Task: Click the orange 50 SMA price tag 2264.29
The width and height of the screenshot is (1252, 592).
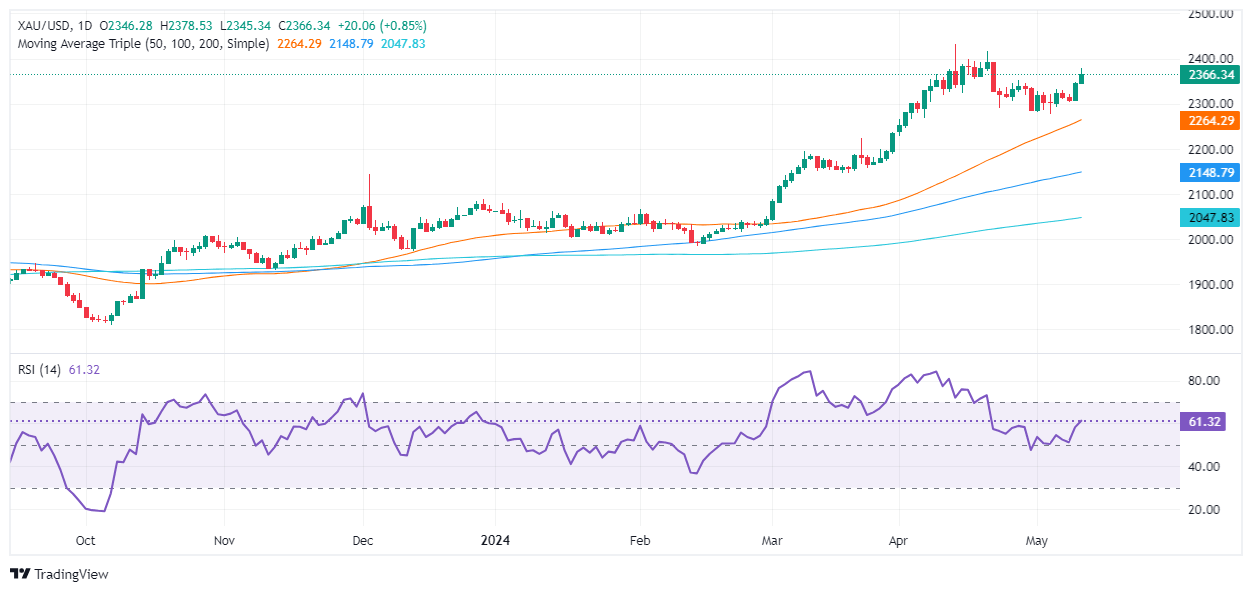Action: click(x=1209, y=121)
